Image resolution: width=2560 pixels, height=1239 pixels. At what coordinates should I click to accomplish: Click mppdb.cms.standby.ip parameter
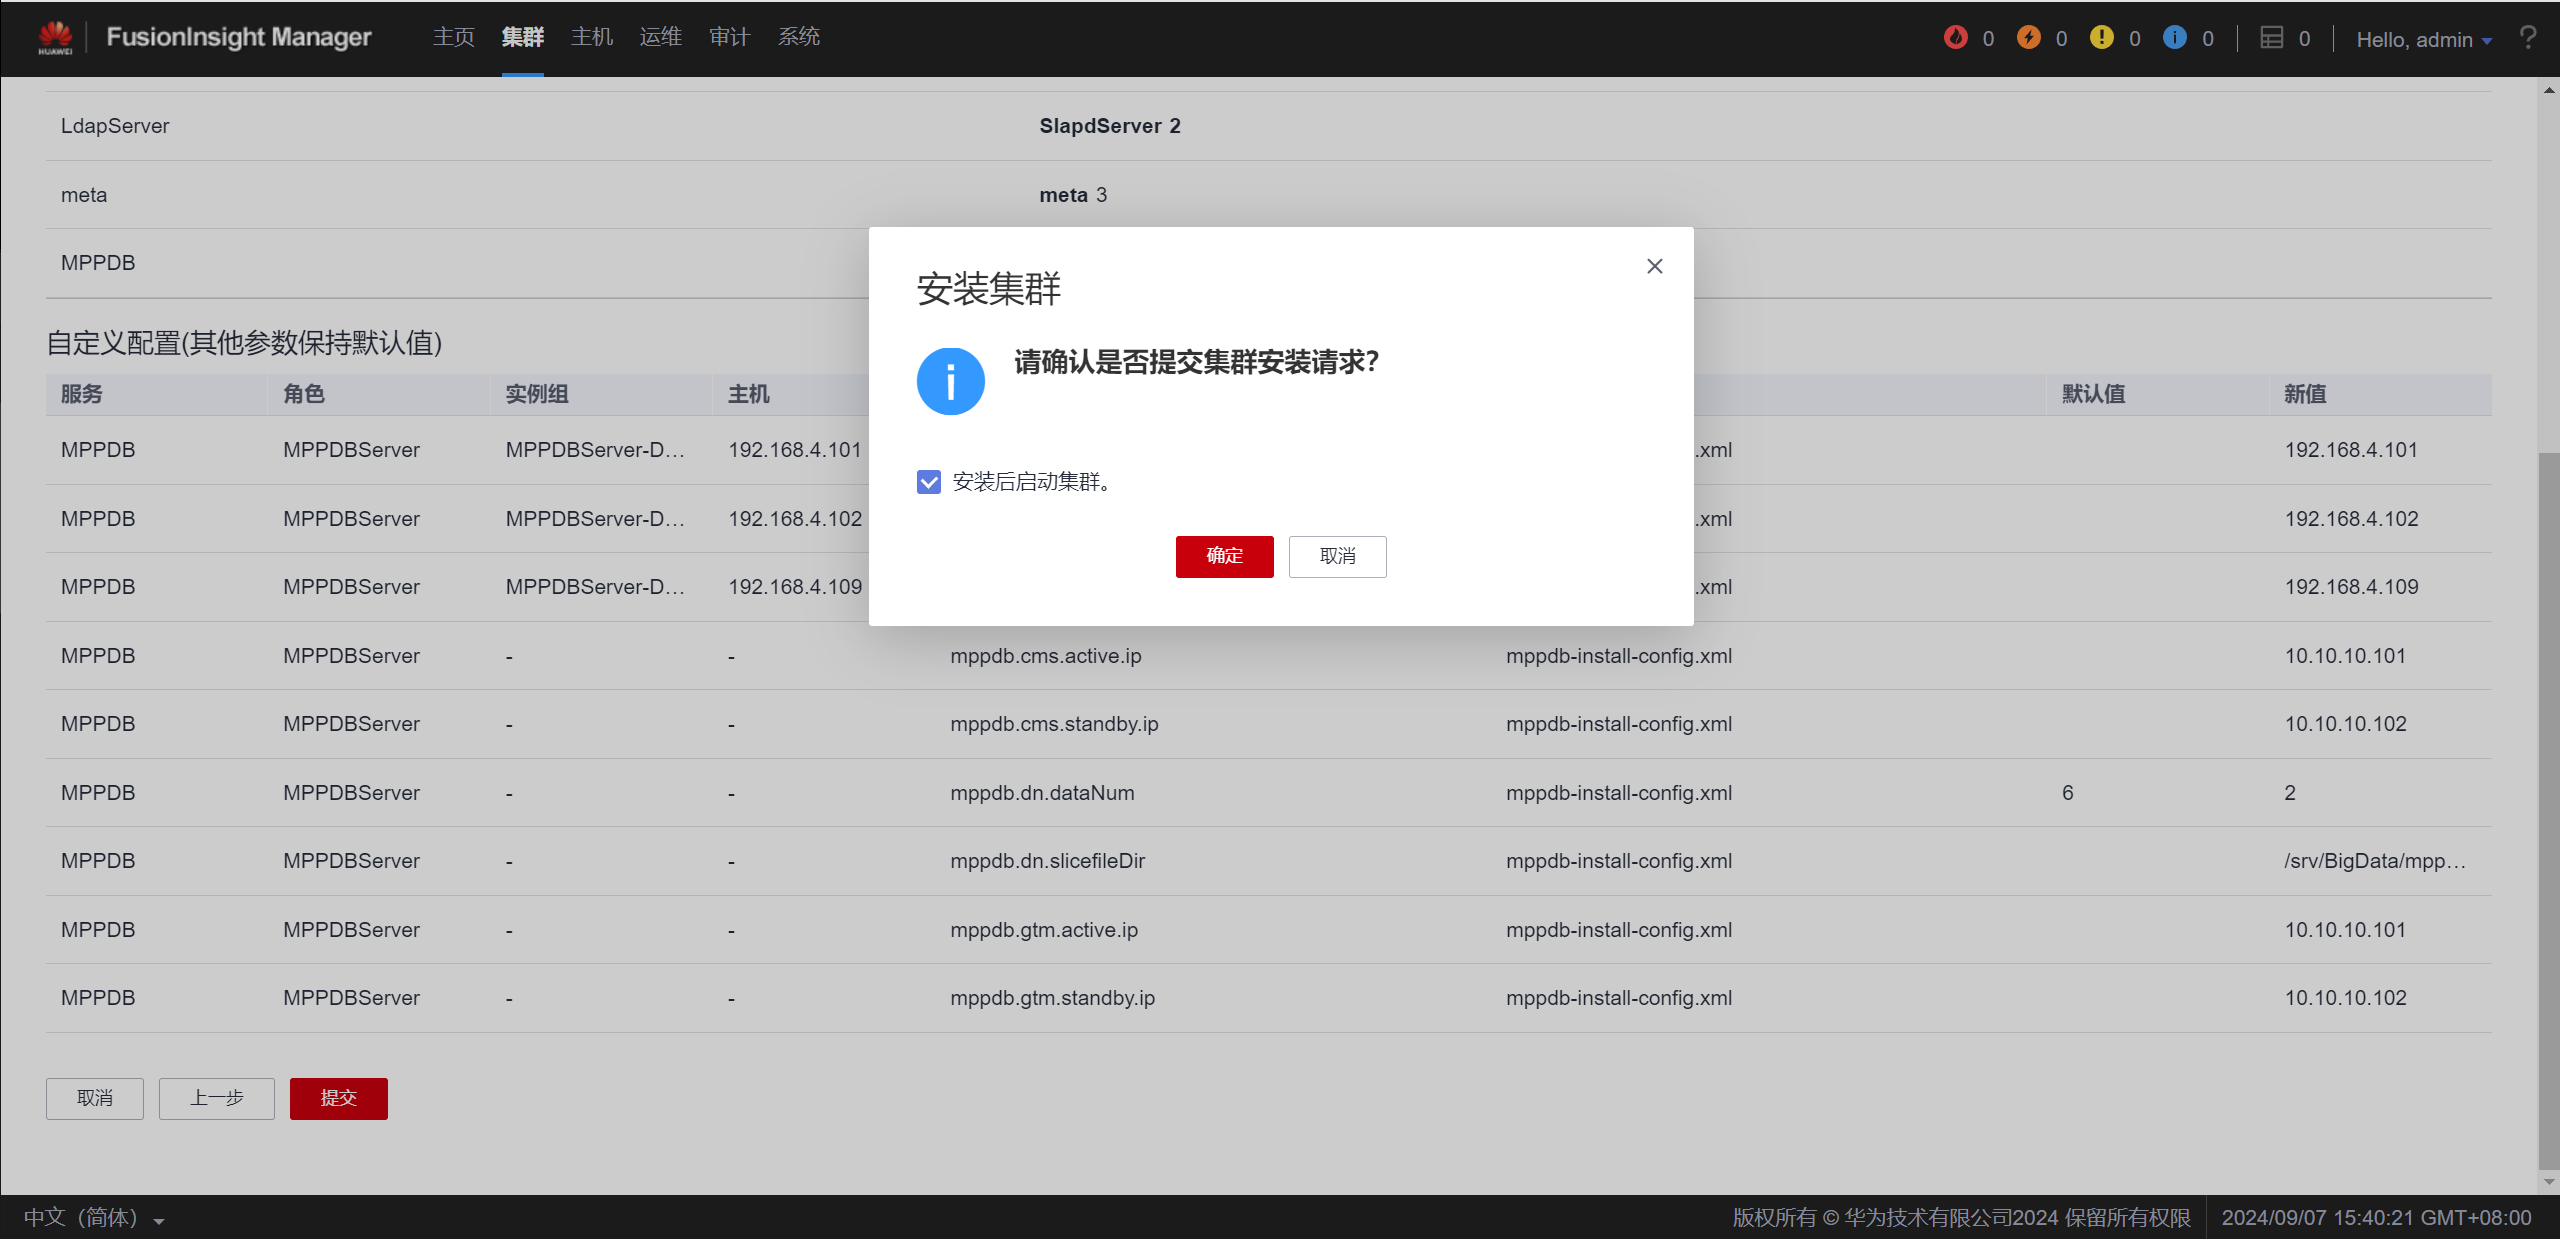click(1054, 724)
